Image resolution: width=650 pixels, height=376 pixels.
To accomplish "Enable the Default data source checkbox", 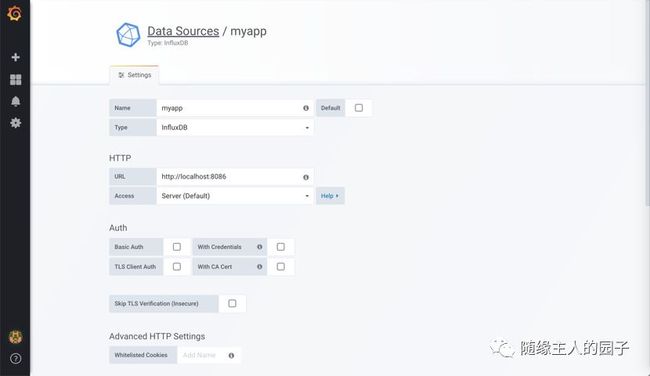I will (x=359, y=108).
